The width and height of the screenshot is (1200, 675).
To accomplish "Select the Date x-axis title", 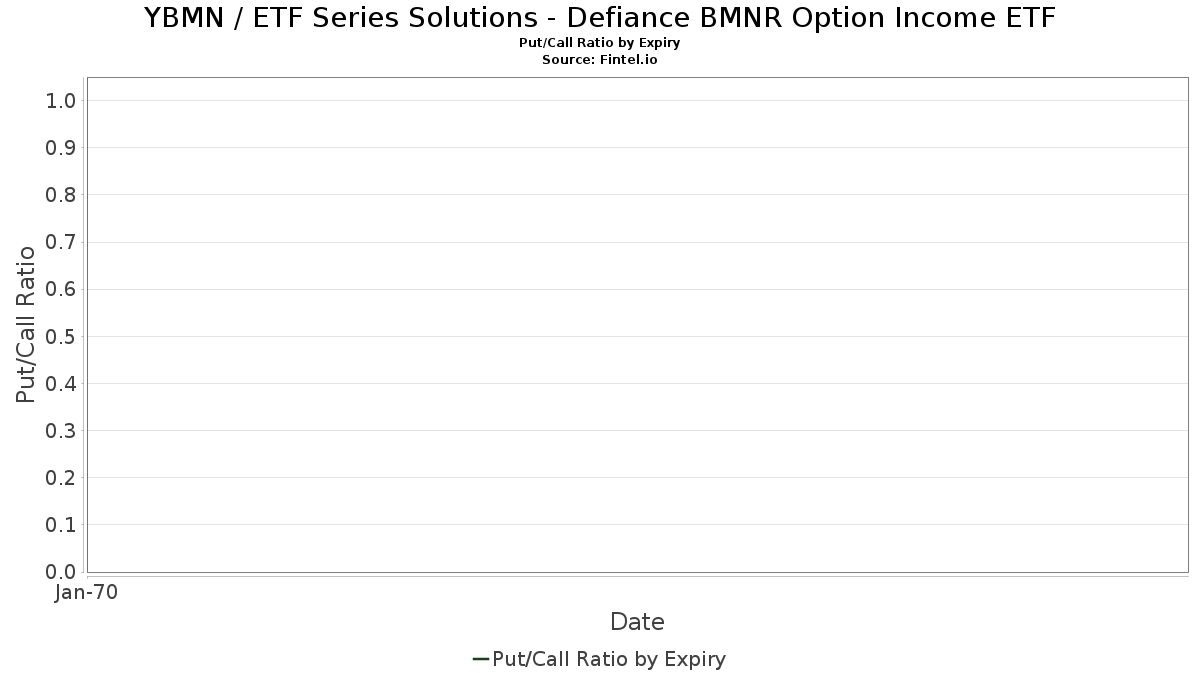I will tap(637, 622).
